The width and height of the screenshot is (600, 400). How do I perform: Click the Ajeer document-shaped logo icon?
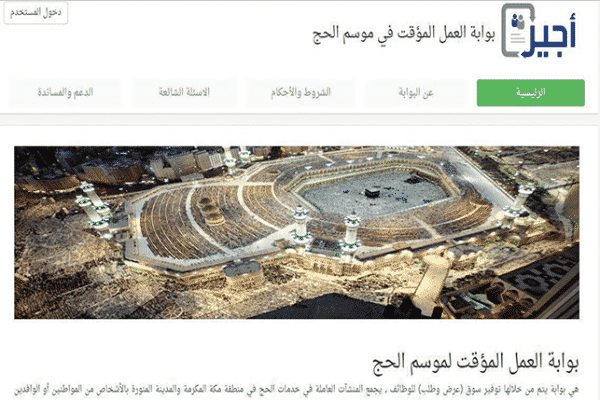coord(517,30)
